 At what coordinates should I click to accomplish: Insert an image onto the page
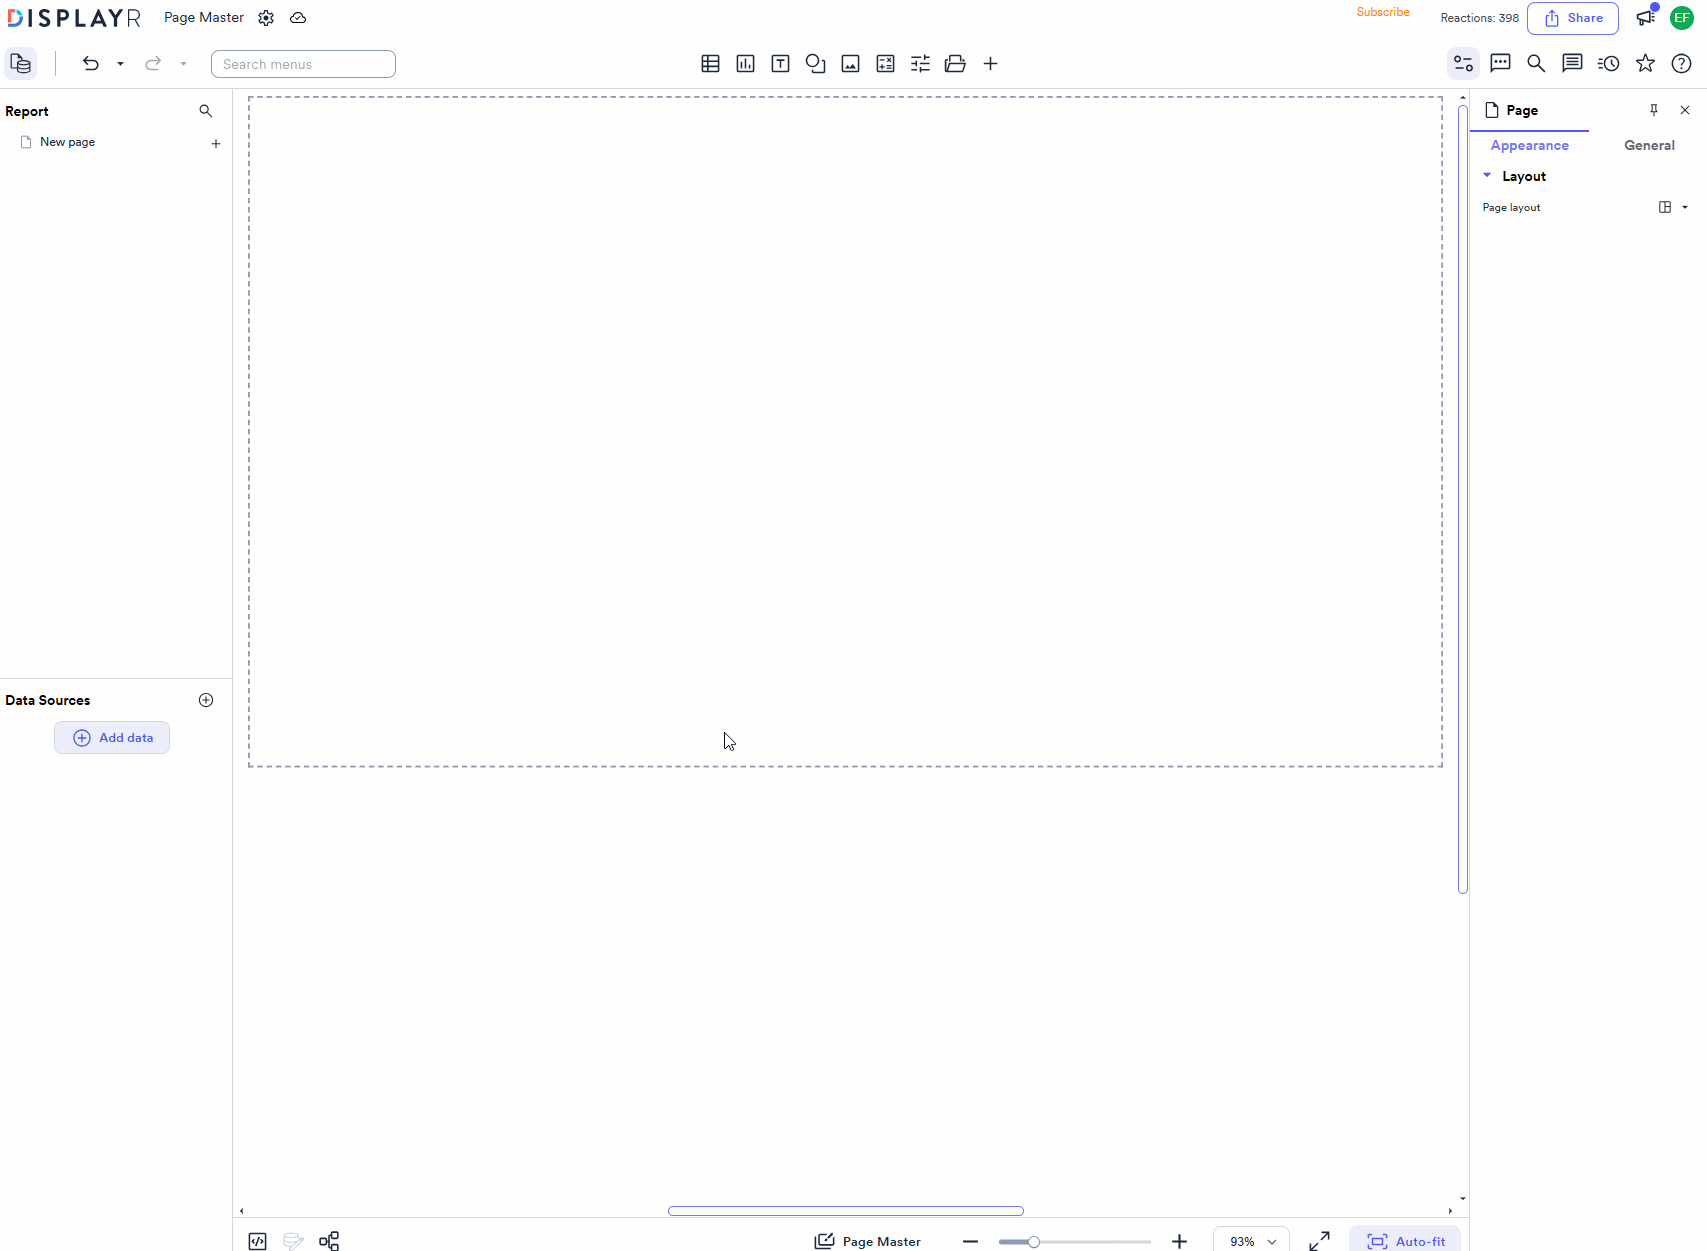coord(850,63)
